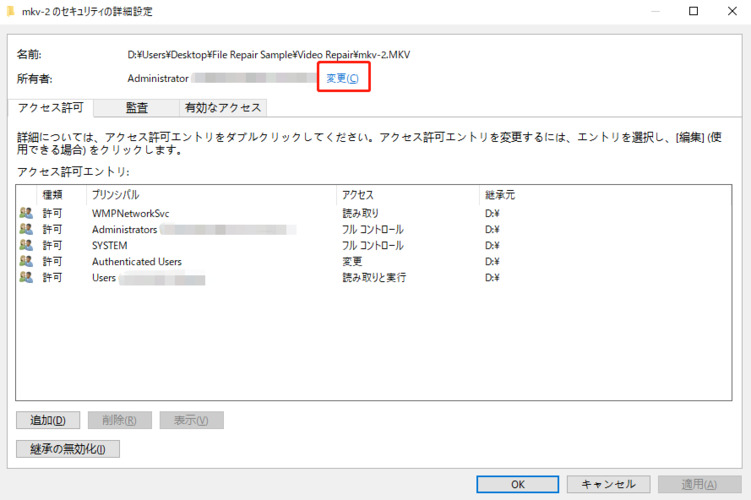Click the 適用(A) button
The width and height of the screenshot is (751, 500).
tap(699, 484)
